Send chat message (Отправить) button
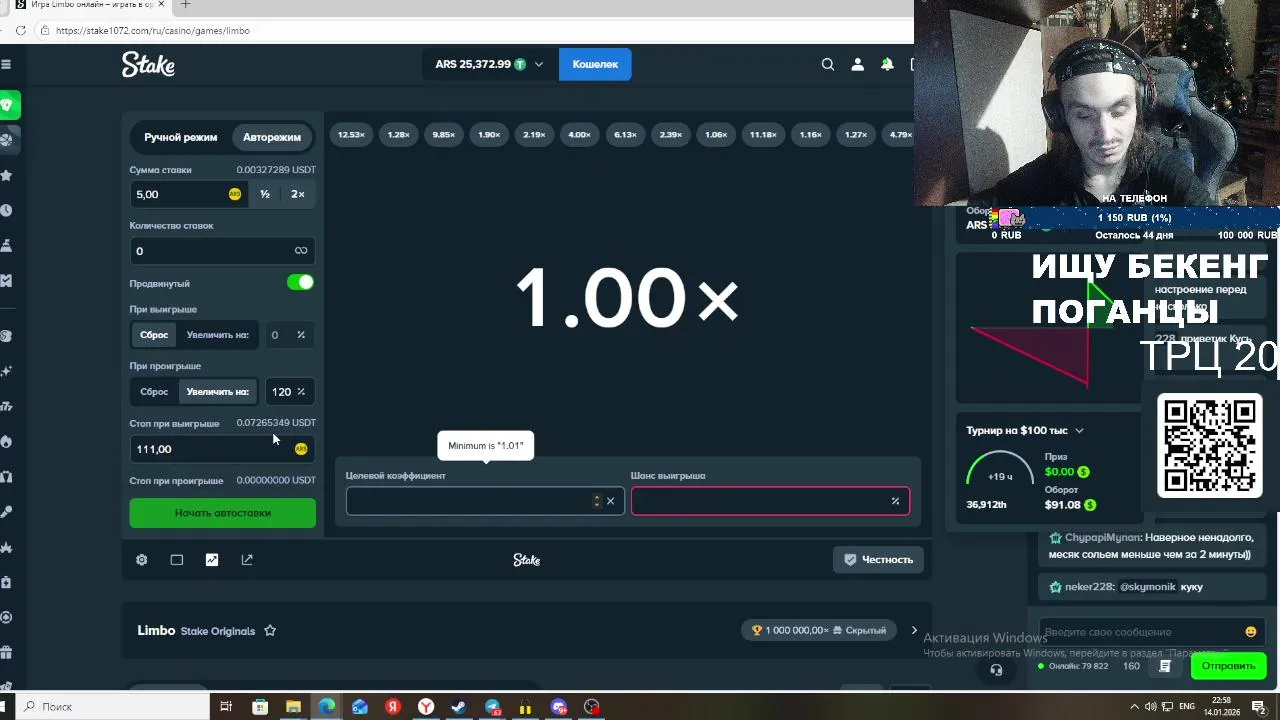Viewport: 1280px width, 720px height. tap(1228, 666)
